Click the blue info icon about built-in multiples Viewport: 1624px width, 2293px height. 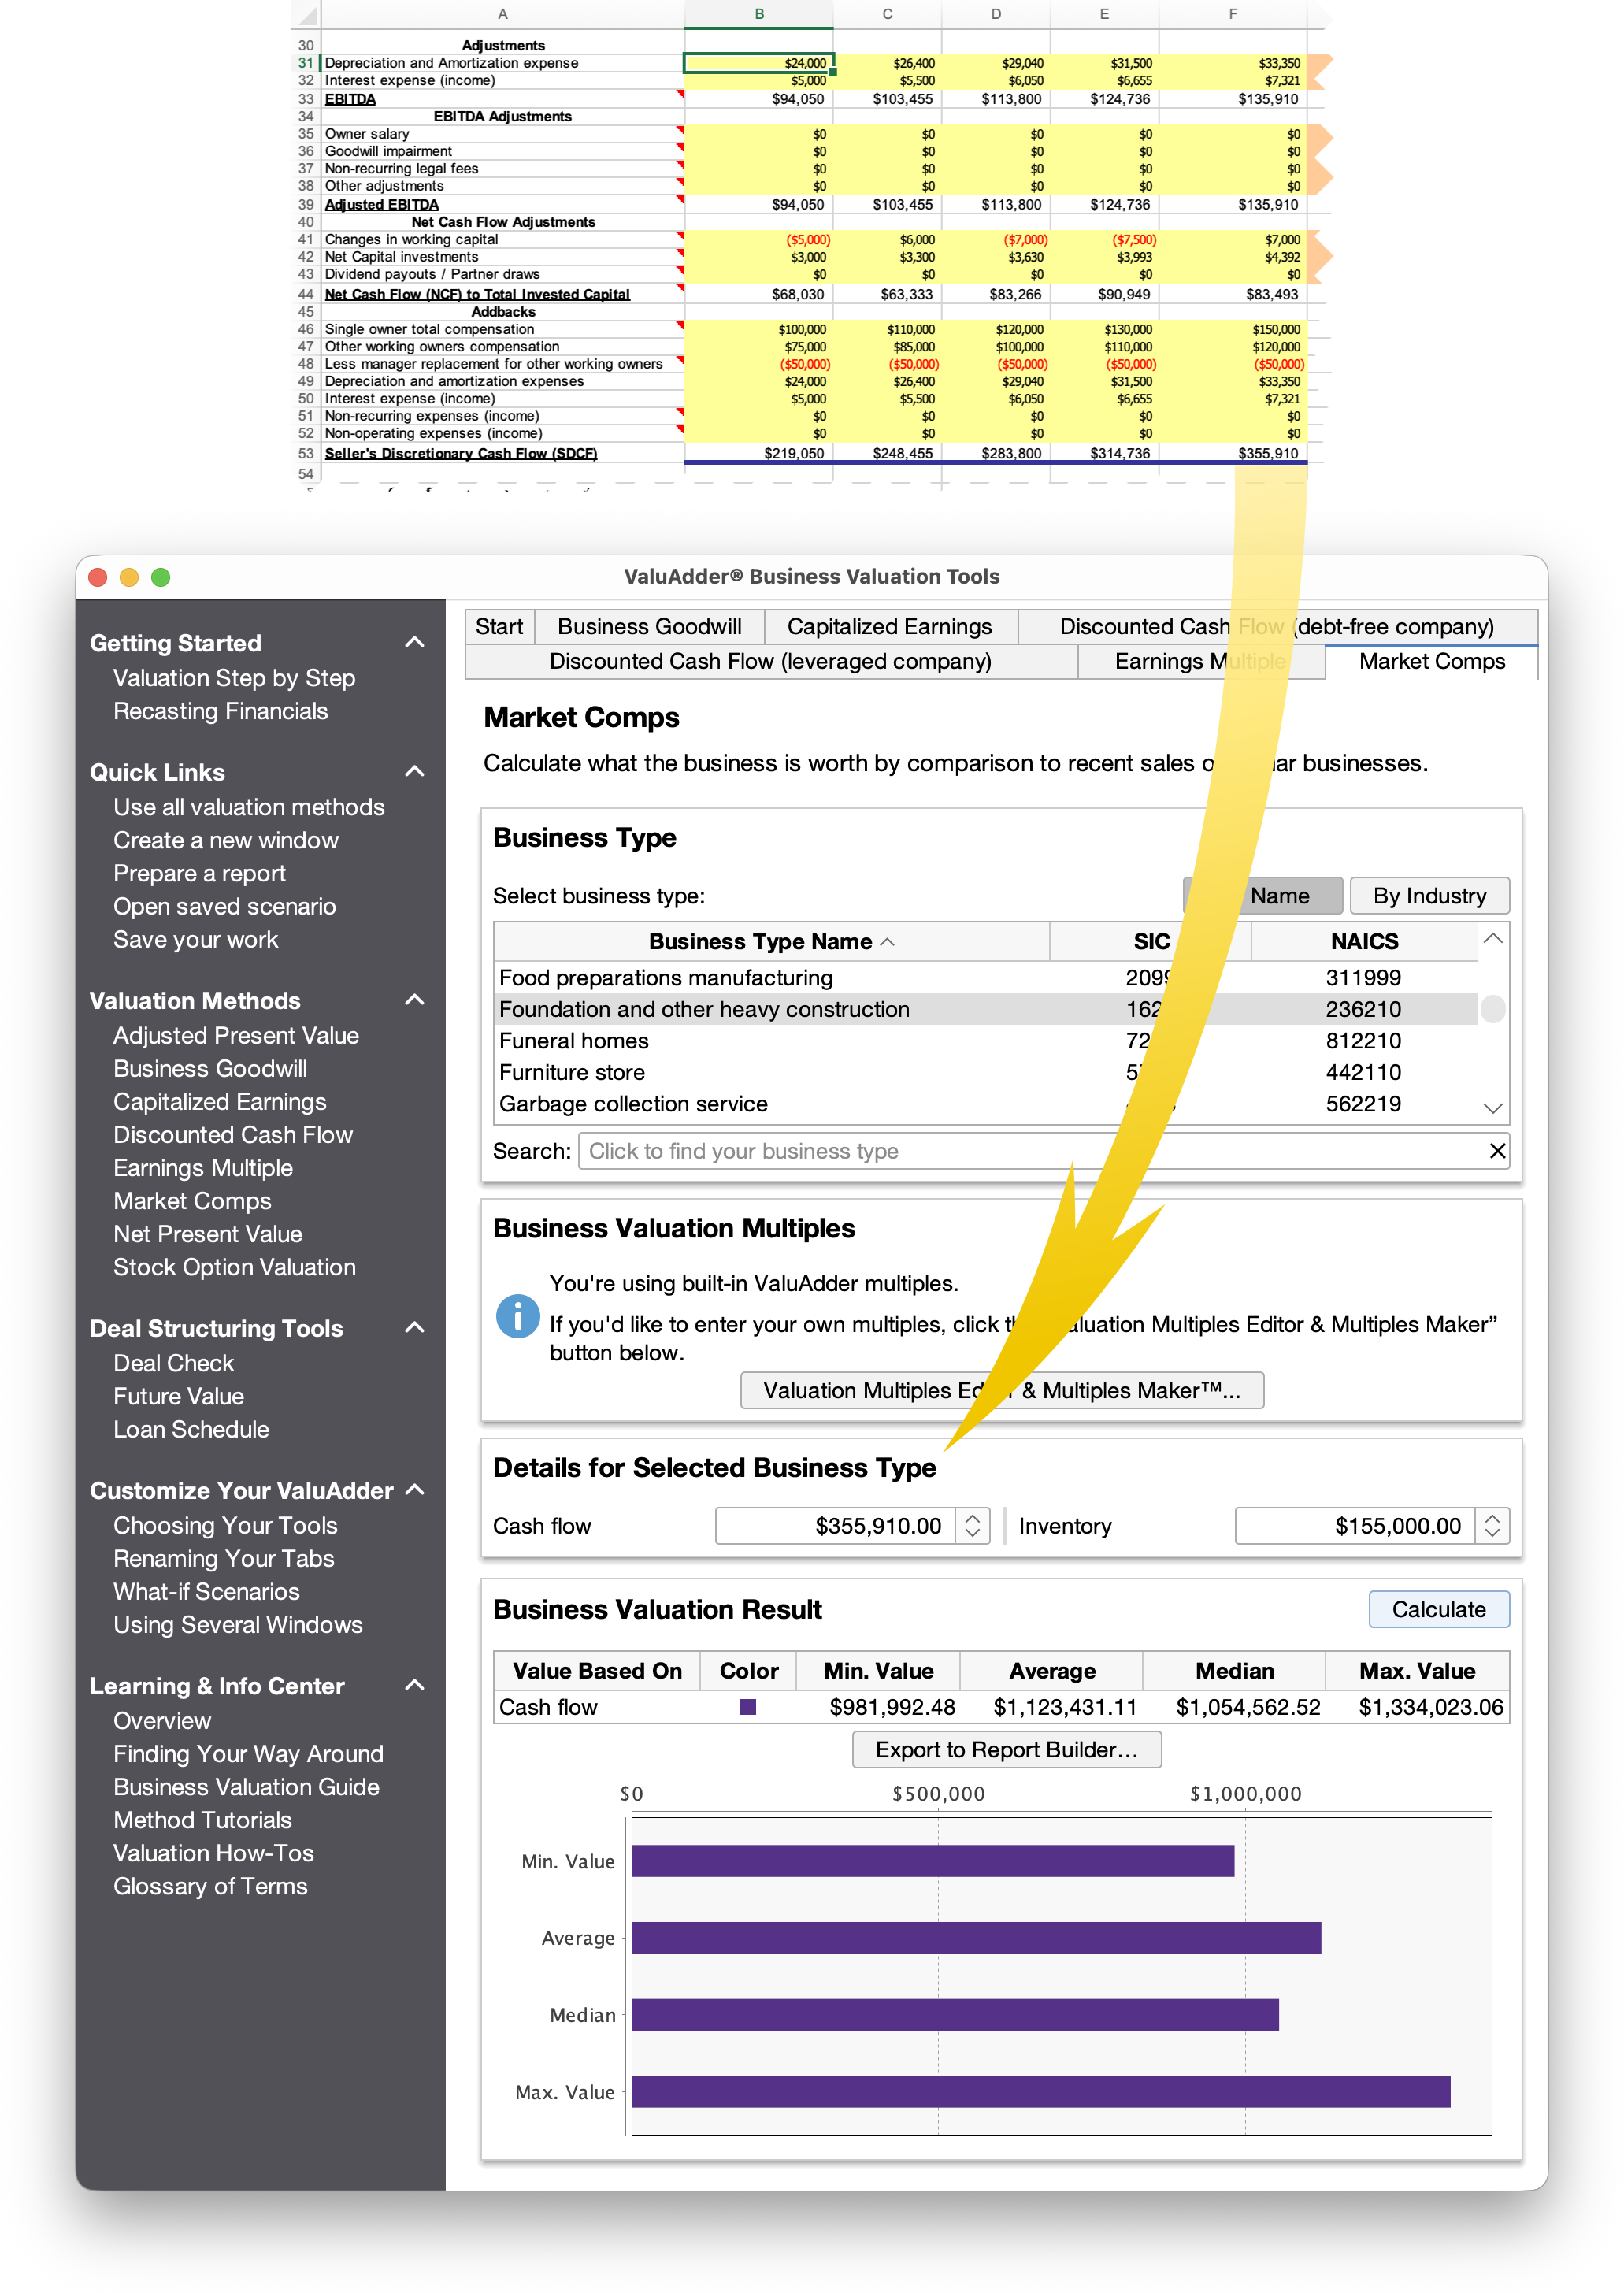point(518,1316)
